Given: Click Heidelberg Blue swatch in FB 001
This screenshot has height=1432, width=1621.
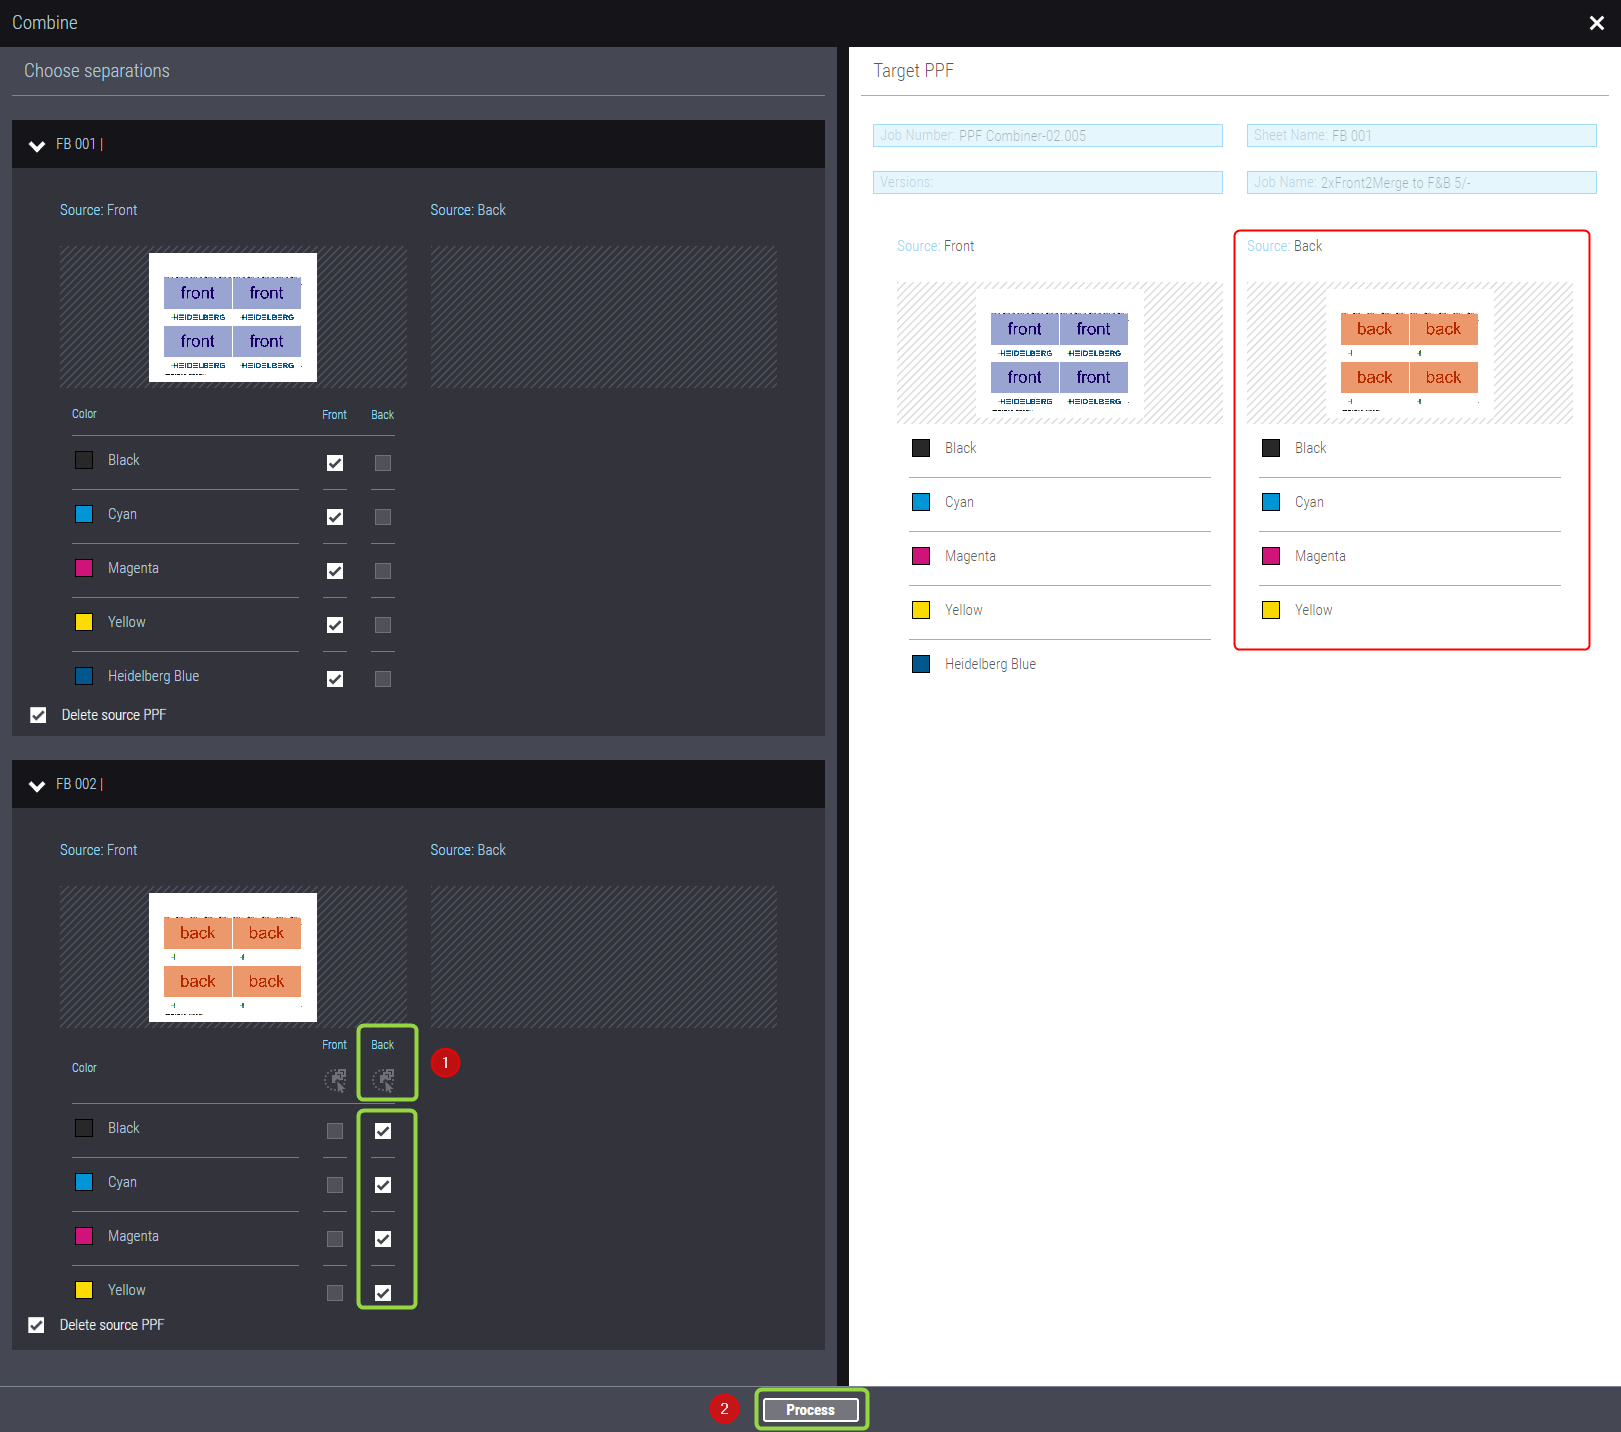Looking at the screenshot, I should pyautogui.click(x=84, y=676).
